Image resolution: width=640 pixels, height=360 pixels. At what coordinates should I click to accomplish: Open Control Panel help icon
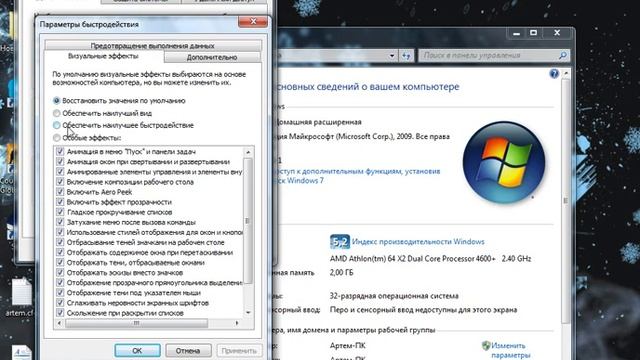[554, 73]
